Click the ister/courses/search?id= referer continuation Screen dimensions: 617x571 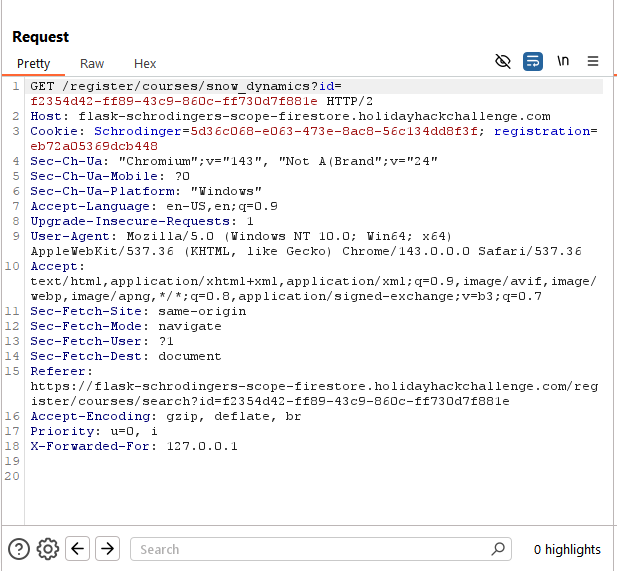(x=270, y=401)
